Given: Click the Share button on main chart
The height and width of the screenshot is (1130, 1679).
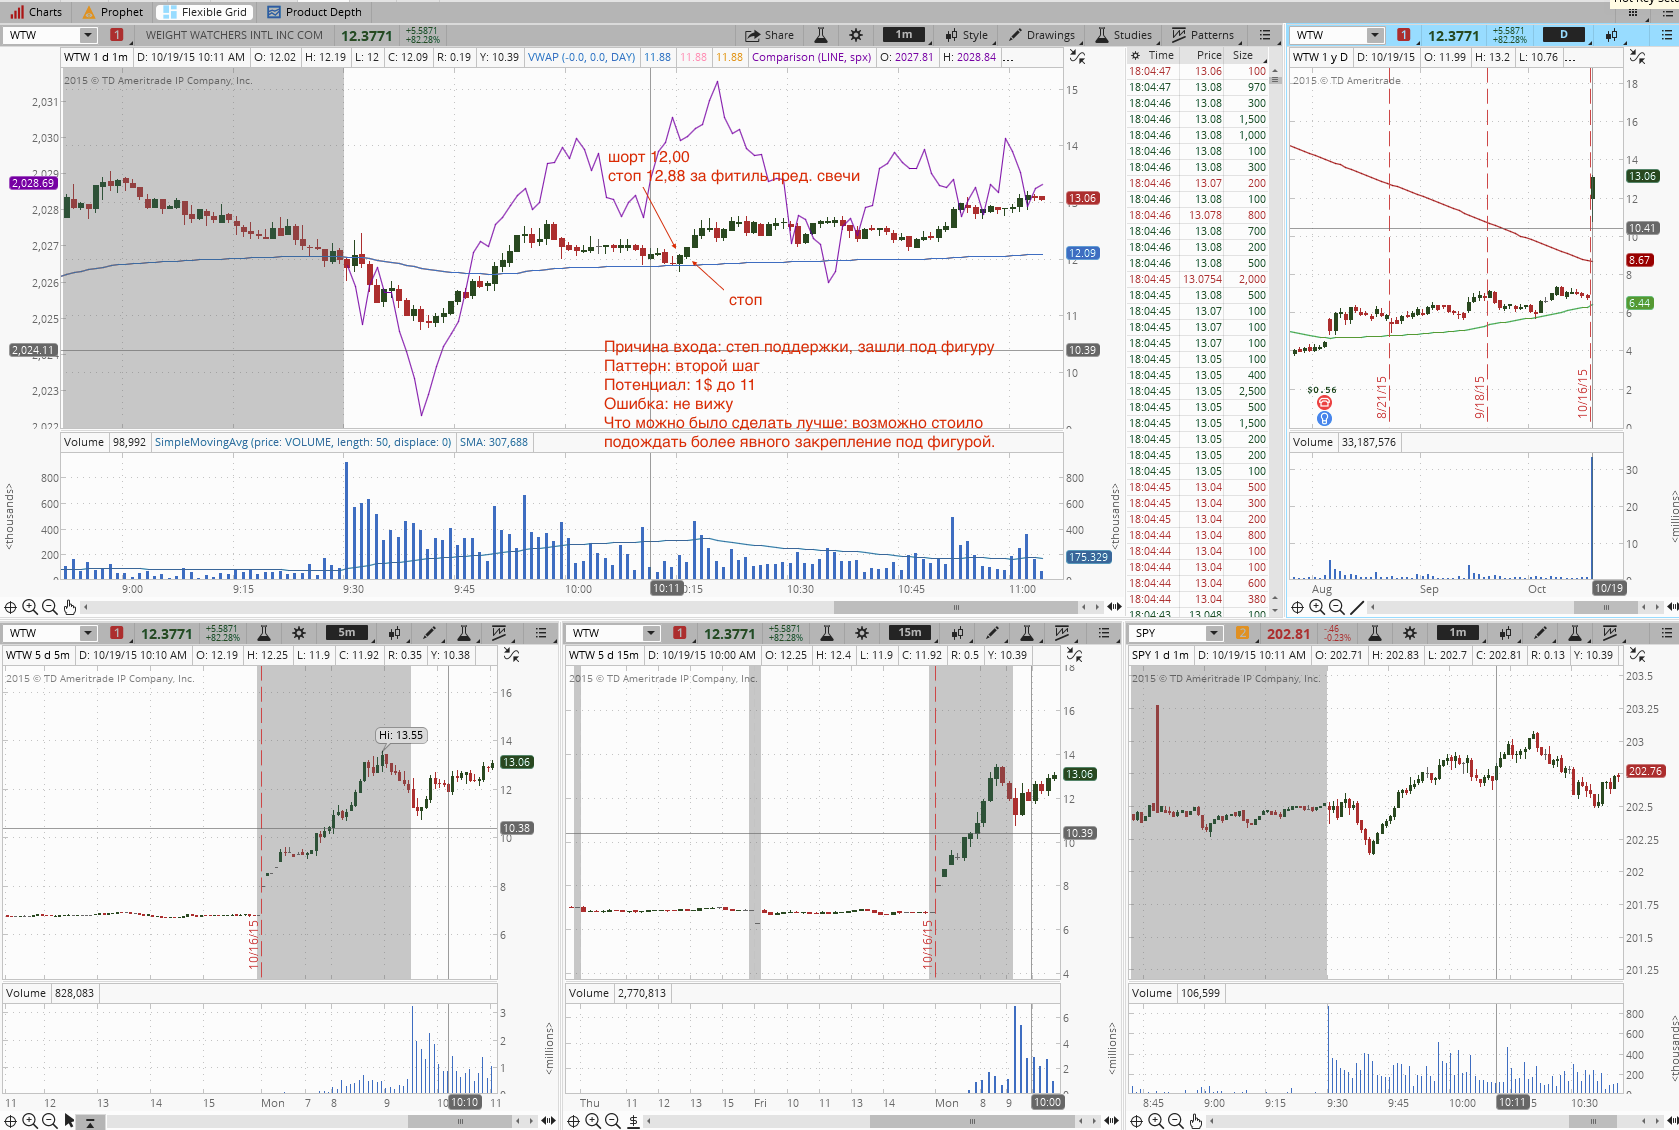Looking at the screenshot, I should pyautogui.click(x=769, y=35).
